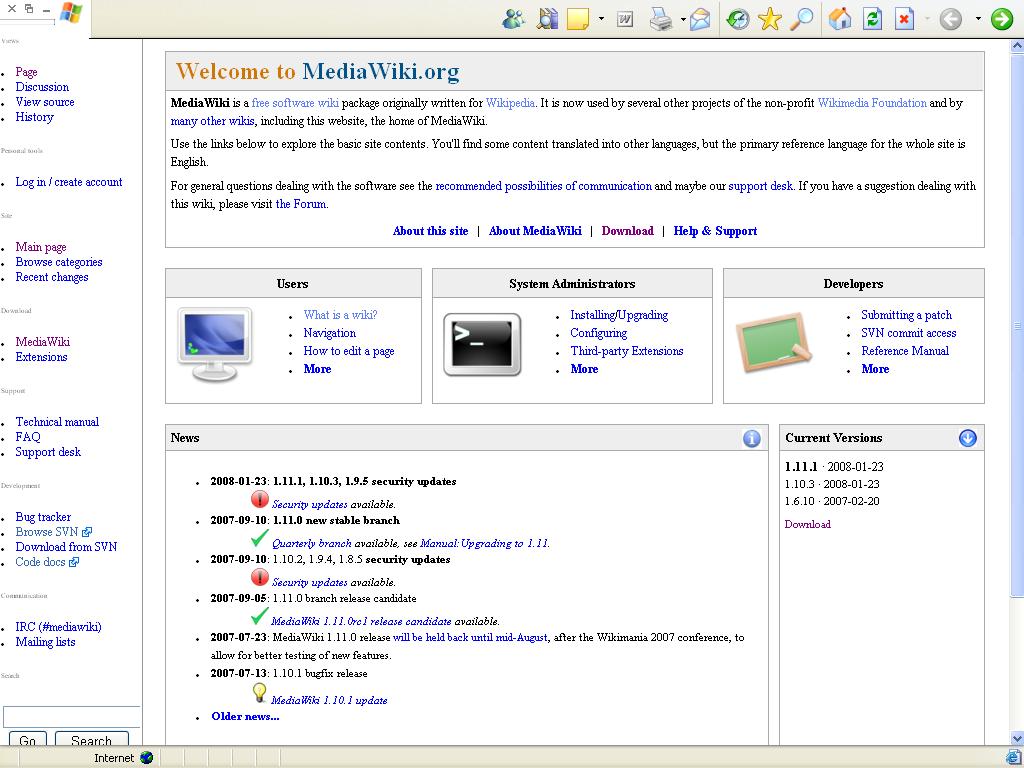Click the Users monitor image
Image resolution: width=1024 pixels, height=768 pixels.
[215, 343]
